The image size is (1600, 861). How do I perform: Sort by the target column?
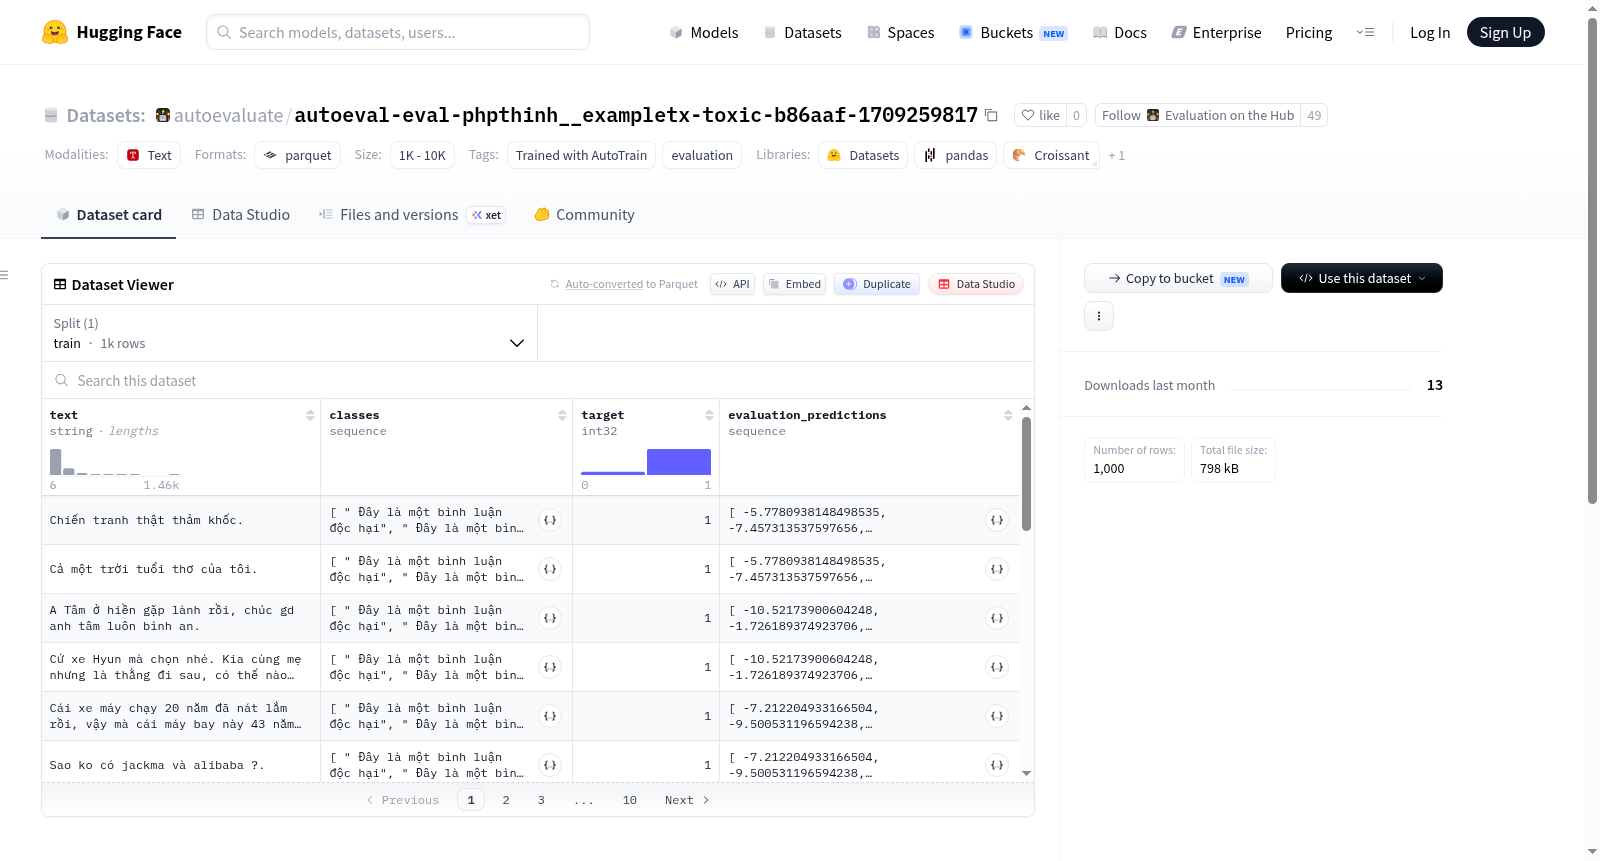(x=709, y=415)
